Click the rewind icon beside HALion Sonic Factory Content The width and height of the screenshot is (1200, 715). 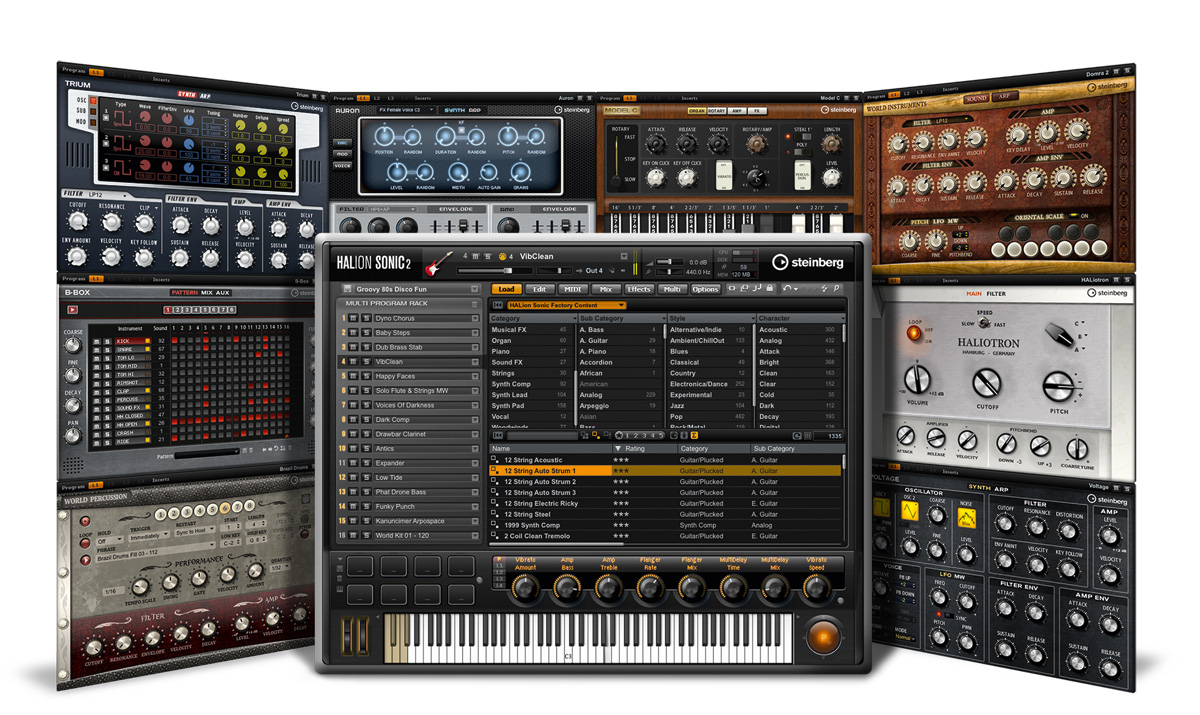coord(498,305)
